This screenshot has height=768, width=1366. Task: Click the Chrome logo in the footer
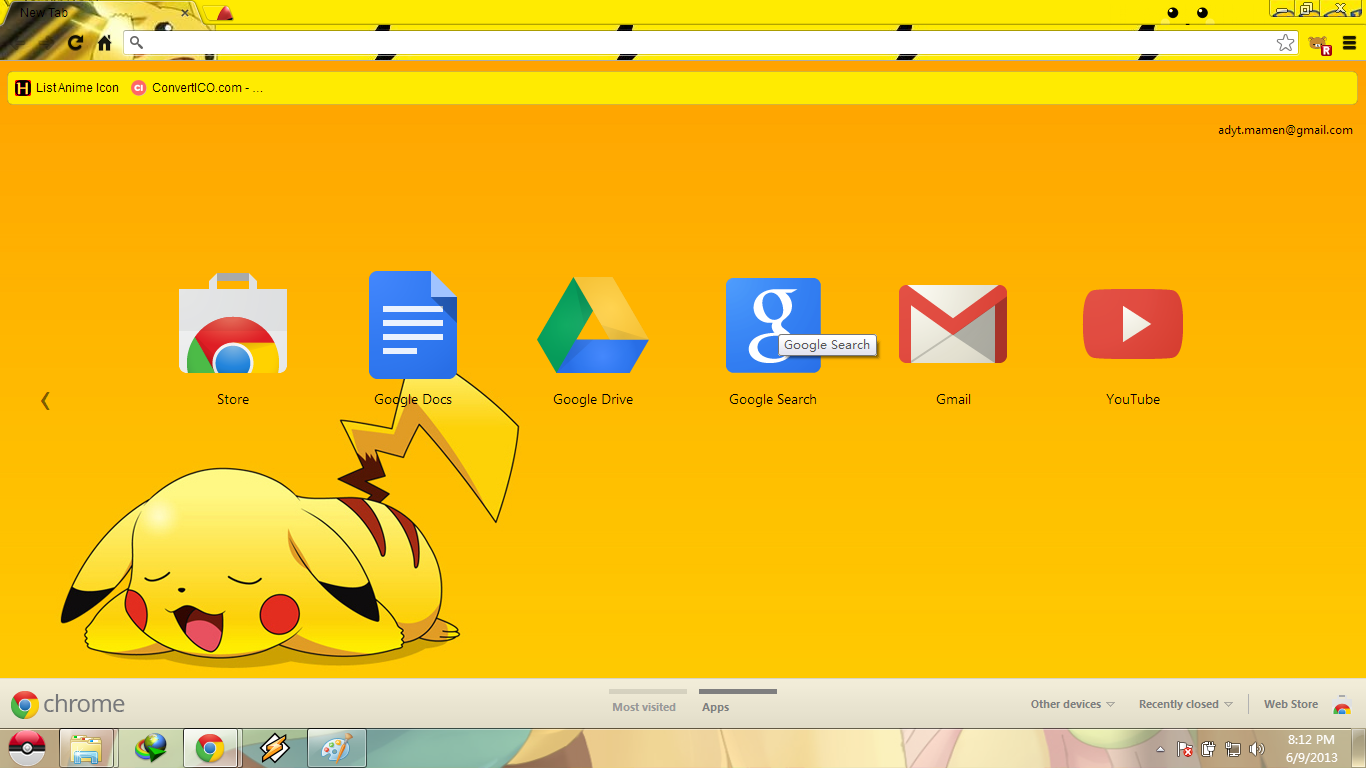click(68, 704)
